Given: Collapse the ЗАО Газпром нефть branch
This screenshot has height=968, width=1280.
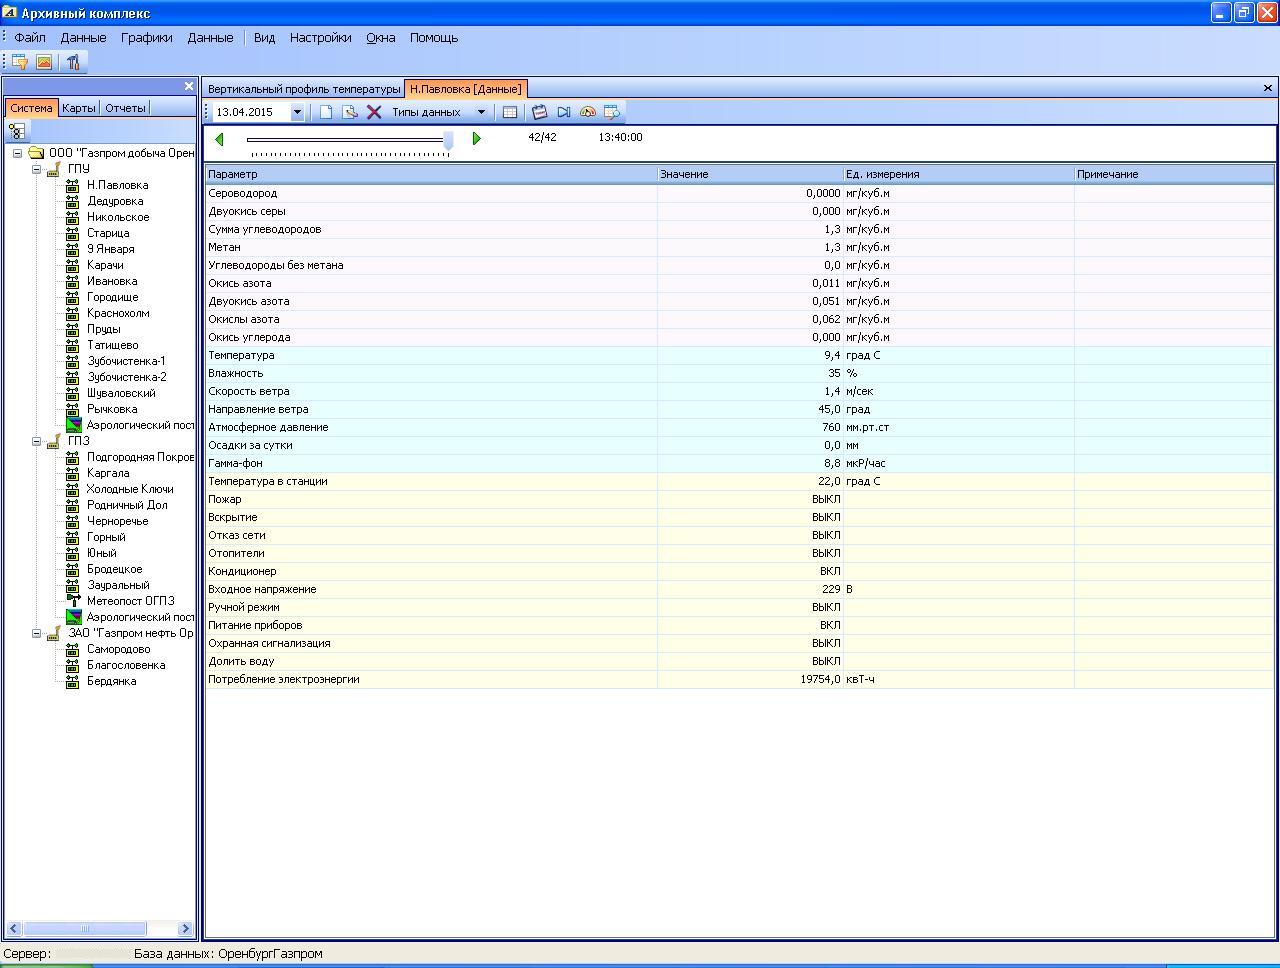Looking at the screenshot, I should coord(36,633).
